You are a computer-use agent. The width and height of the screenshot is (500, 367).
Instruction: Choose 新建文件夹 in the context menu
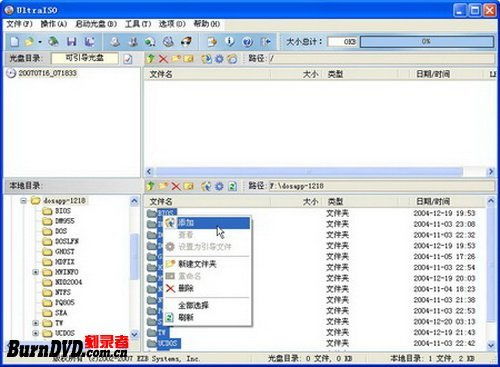tap(207, 264)
